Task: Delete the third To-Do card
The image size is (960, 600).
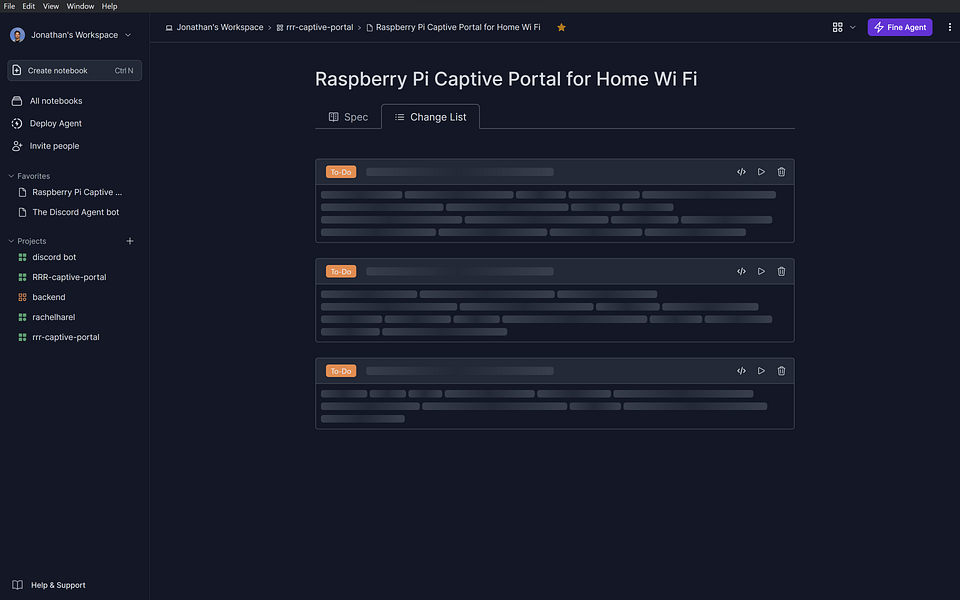Action: pos(781,370)
